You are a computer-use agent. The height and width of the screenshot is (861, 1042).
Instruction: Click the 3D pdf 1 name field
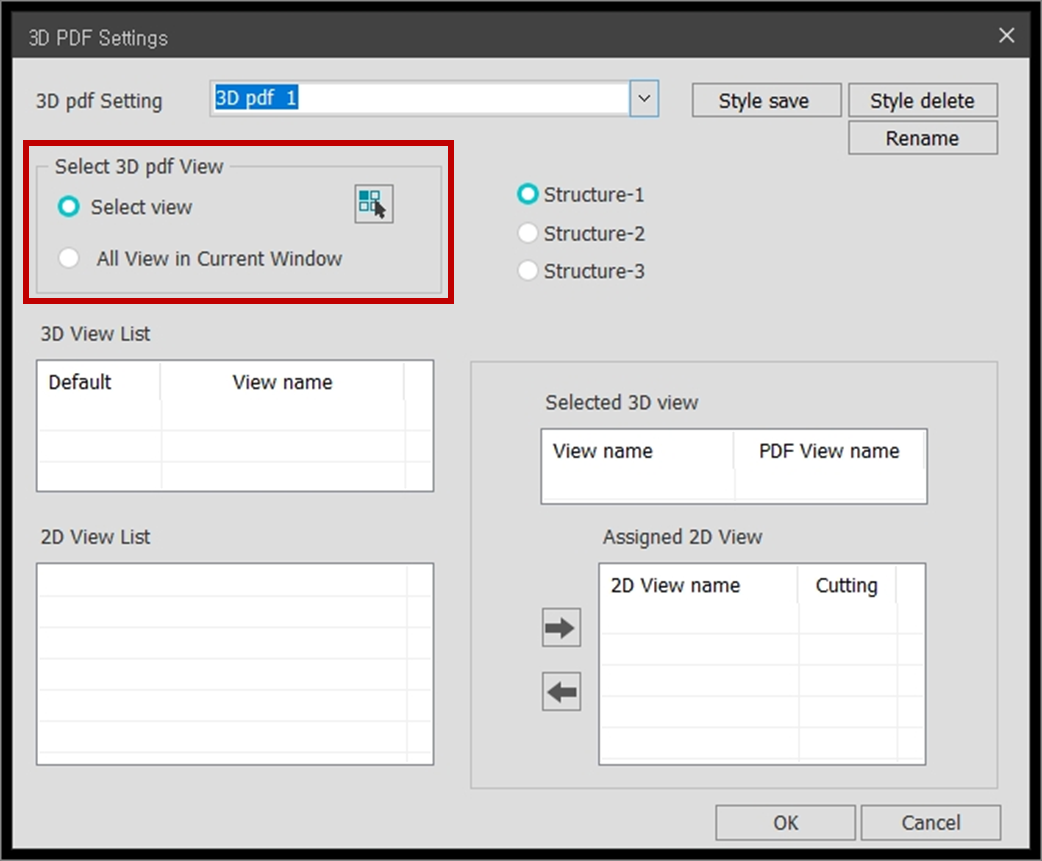click(420, 98)
